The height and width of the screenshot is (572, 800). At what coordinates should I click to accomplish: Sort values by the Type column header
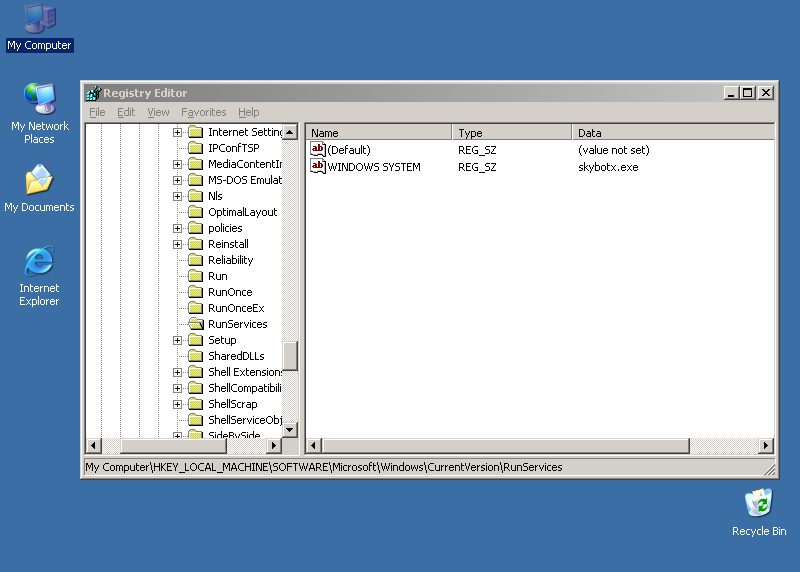pyautogui.click(x=512, y=133)
